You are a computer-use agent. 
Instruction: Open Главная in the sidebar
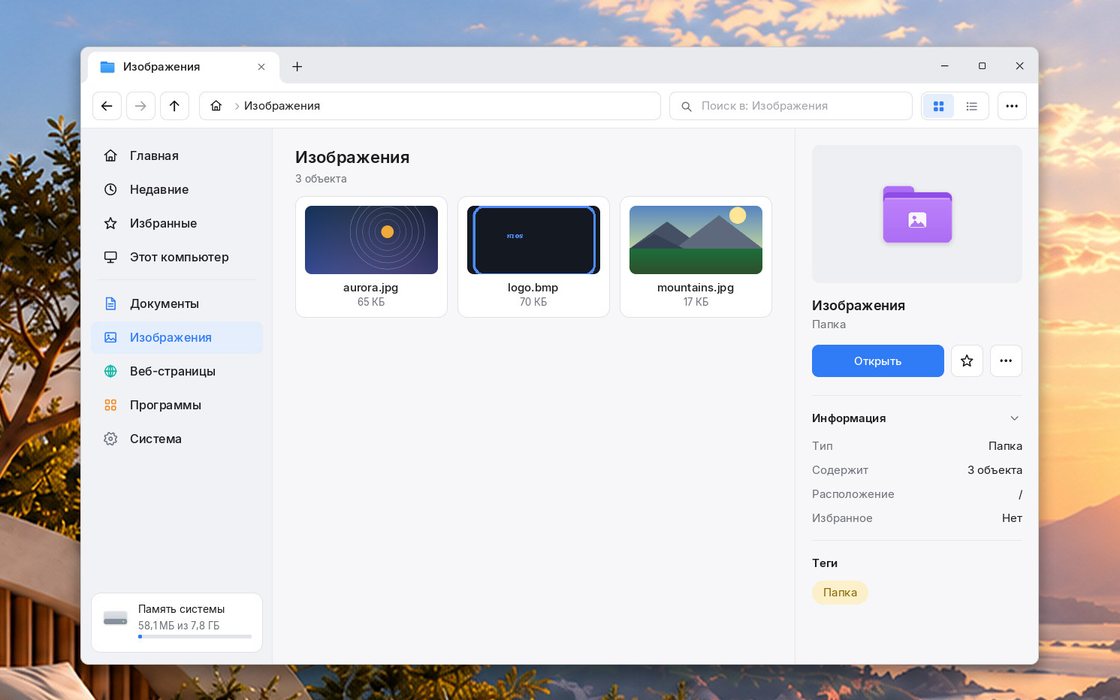point(177,156)
